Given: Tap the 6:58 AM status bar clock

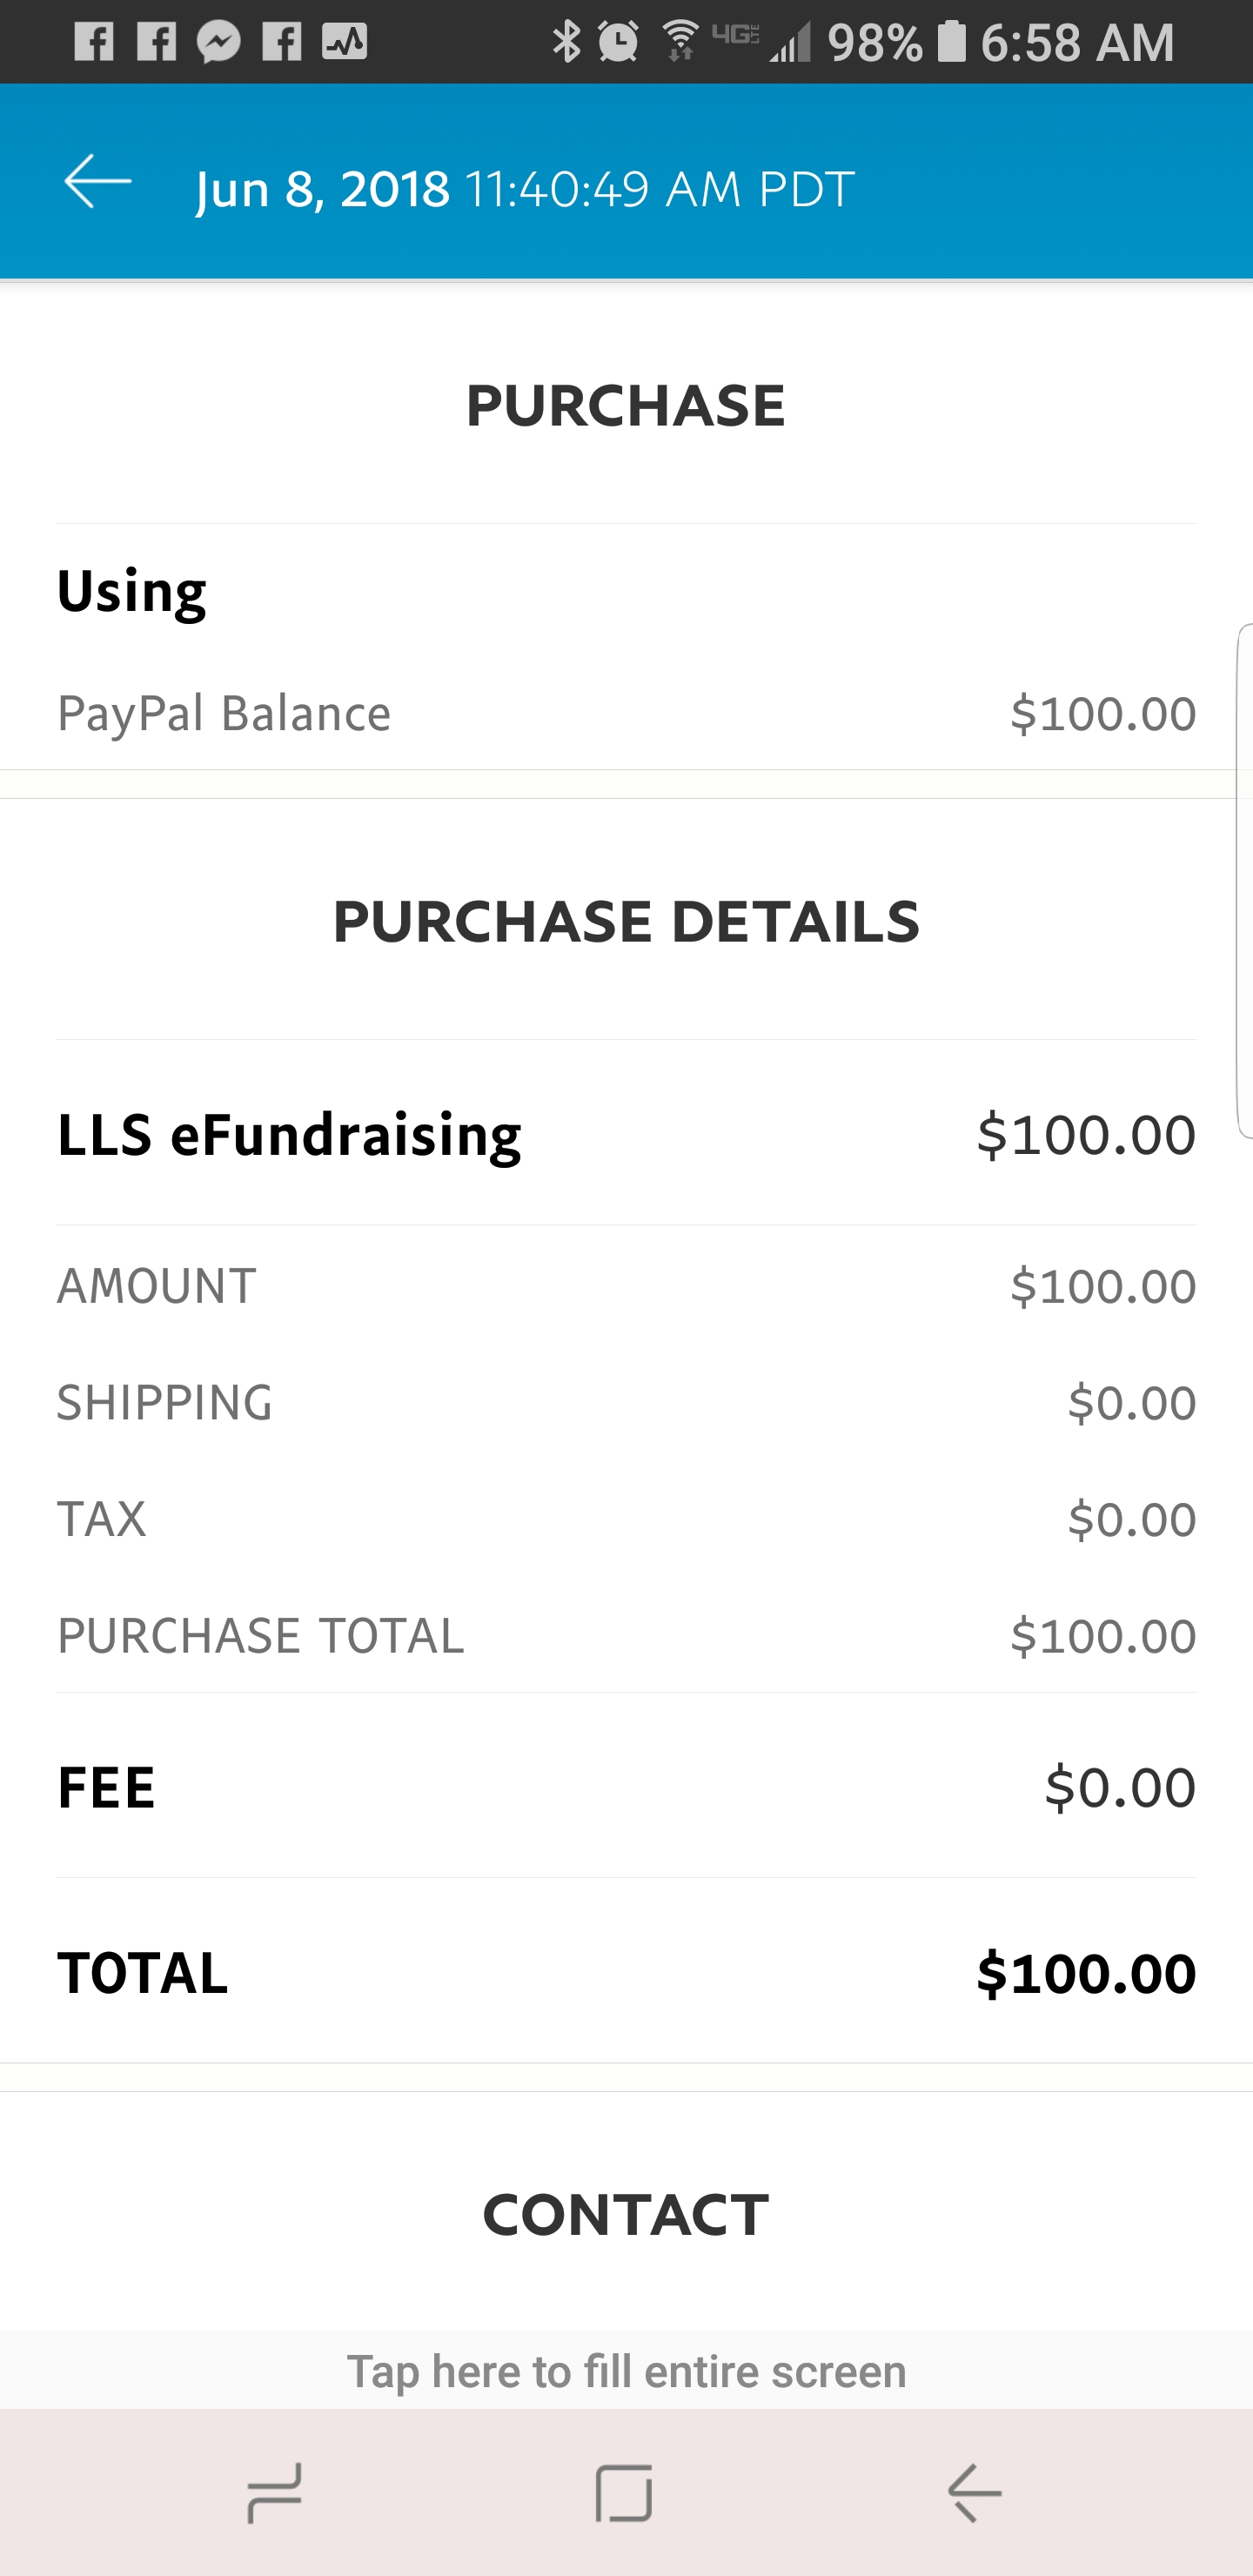Looking at the screenshot, I should click(x=1077, y=42).
